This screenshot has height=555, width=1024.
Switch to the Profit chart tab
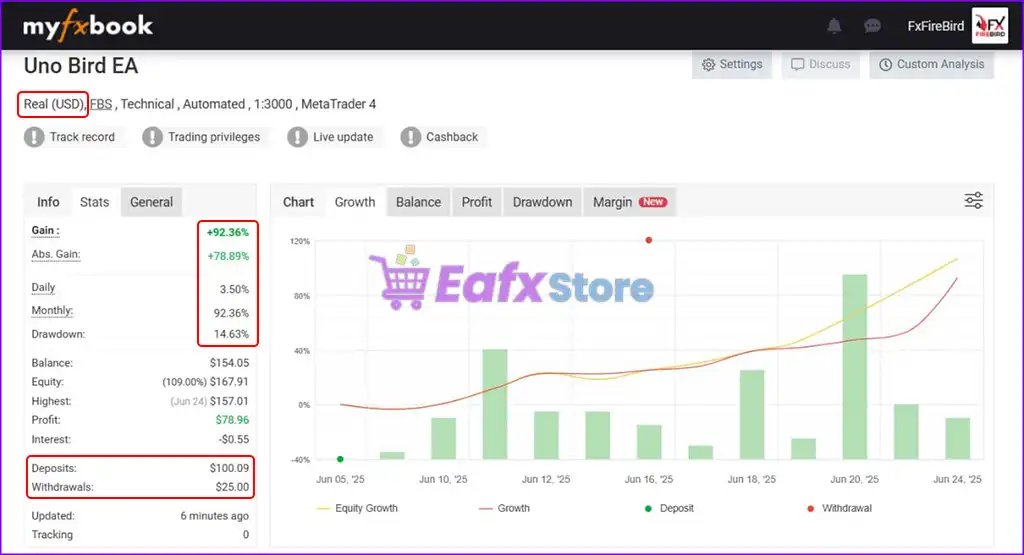pos(477,202)
